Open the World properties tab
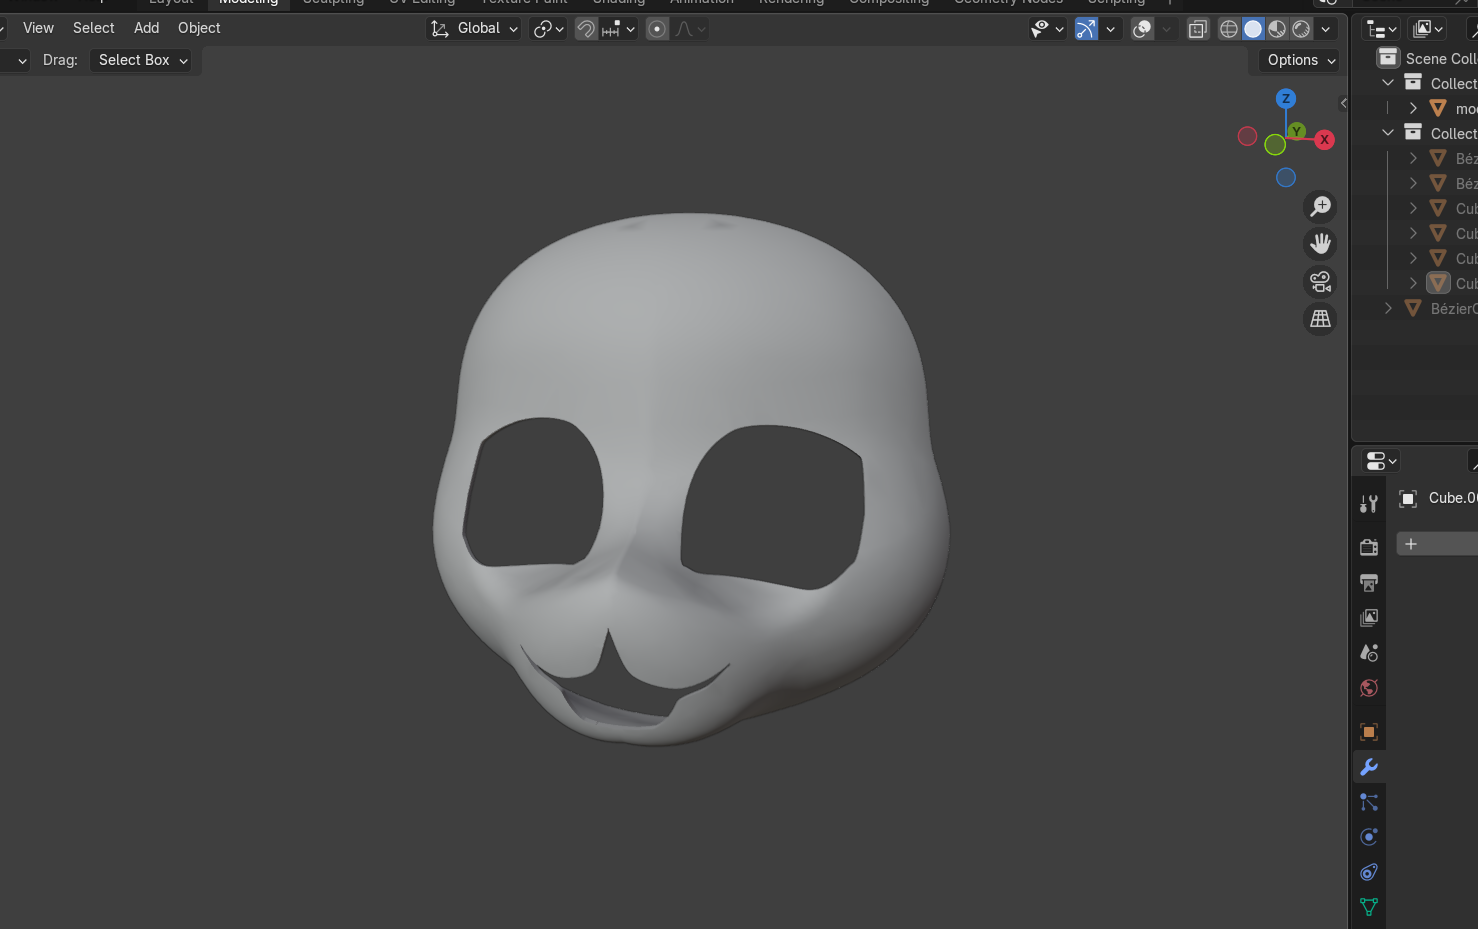This screenshot has width=1478, height=929. click(x=1369, y=688)
